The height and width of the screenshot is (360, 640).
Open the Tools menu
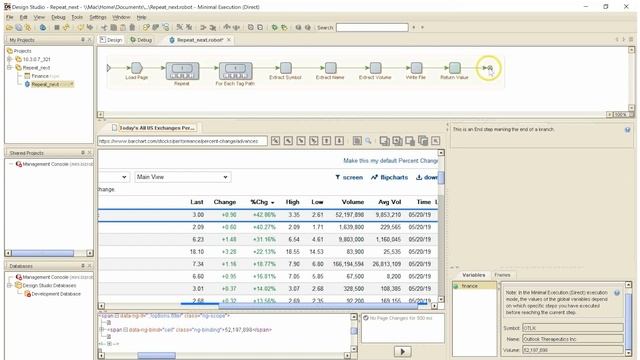[x=77, y=17]
